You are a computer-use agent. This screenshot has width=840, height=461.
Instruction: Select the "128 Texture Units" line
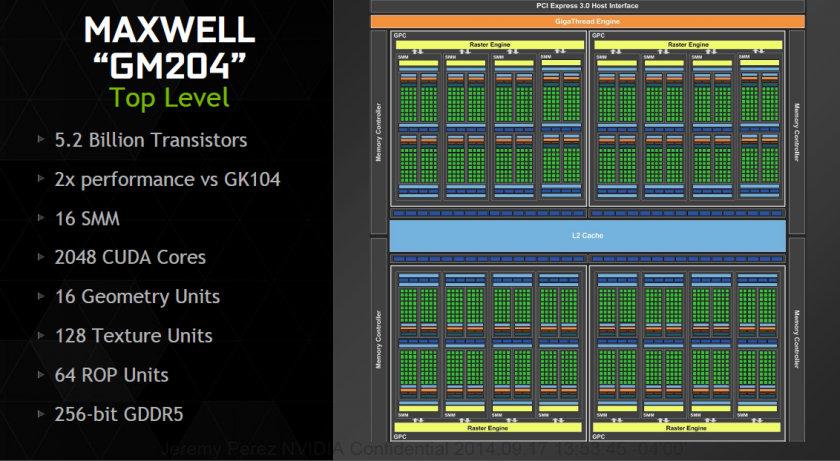[133, 336]
